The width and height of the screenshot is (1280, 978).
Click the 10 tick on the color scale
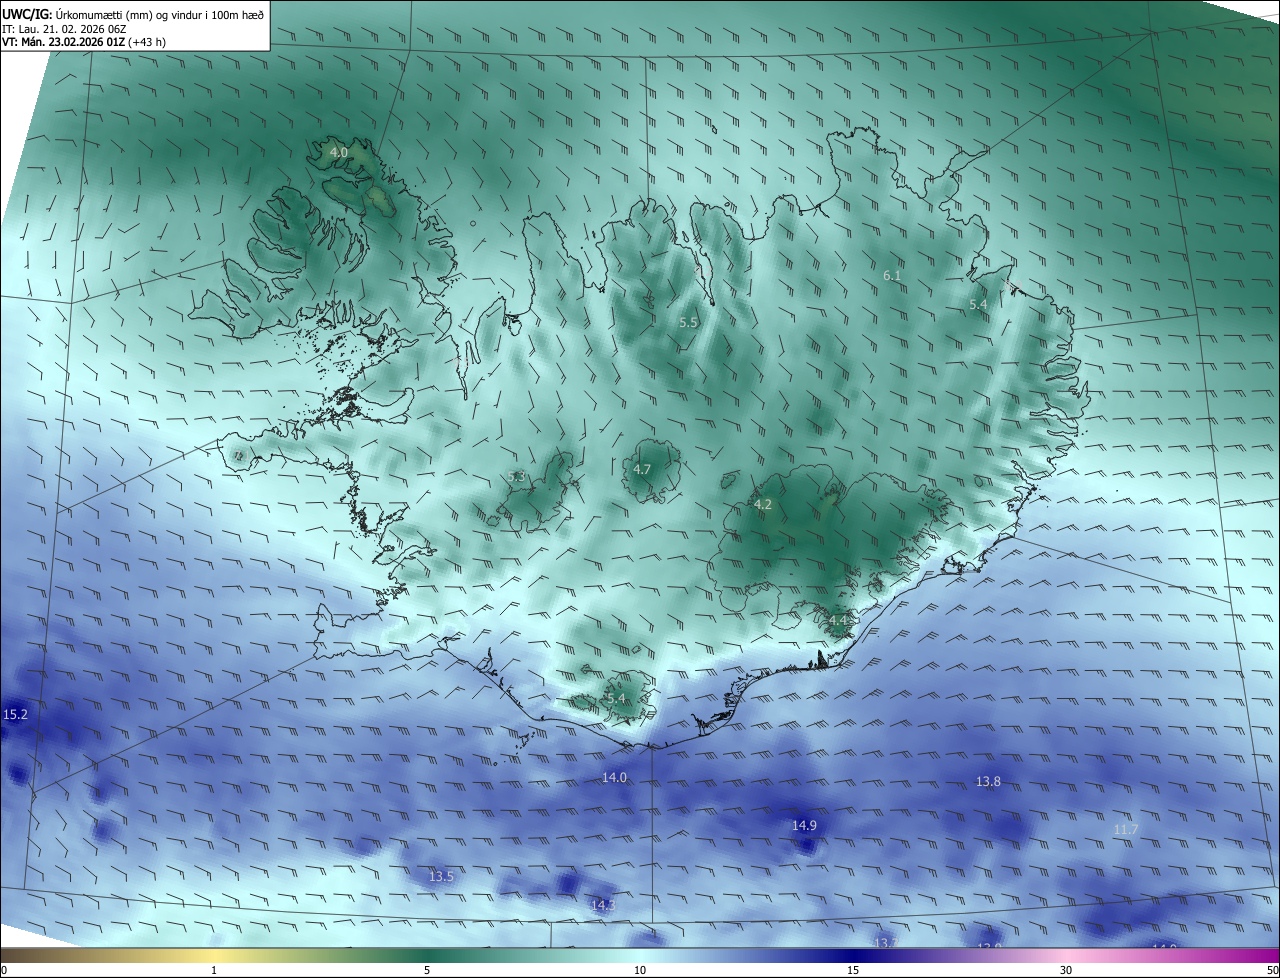click(x=640, y=970)
